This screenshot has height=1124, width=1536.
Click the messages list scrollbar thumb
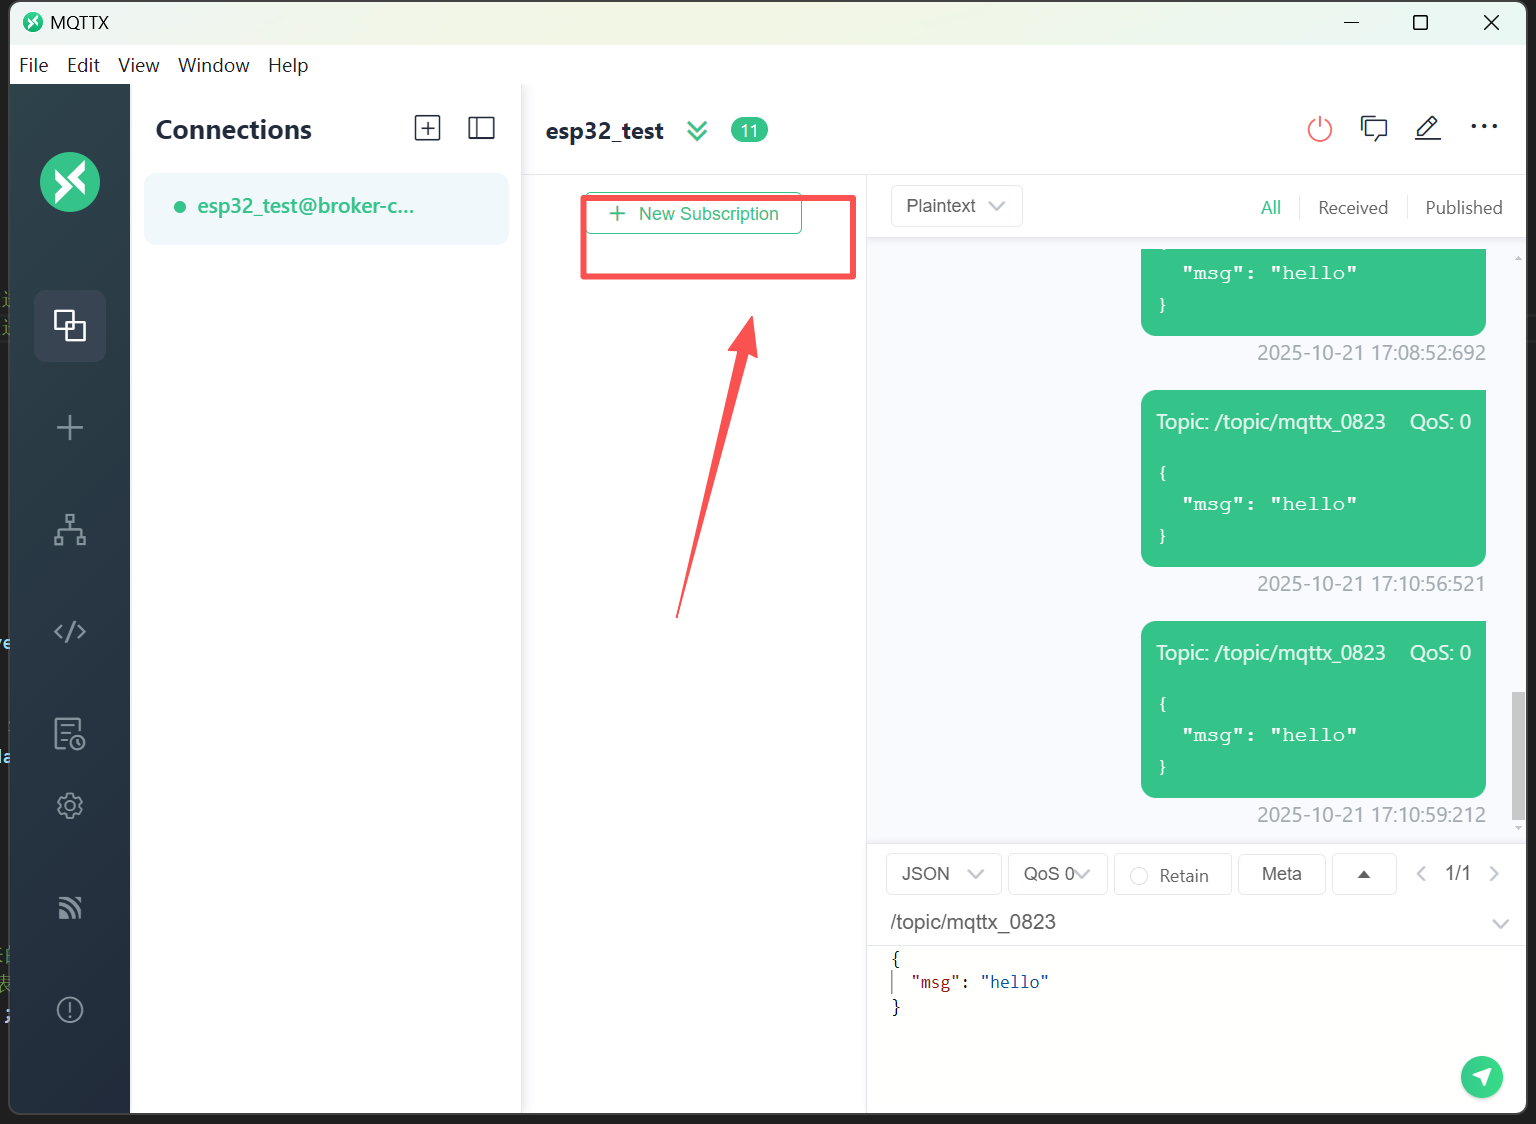point(1518,754)
